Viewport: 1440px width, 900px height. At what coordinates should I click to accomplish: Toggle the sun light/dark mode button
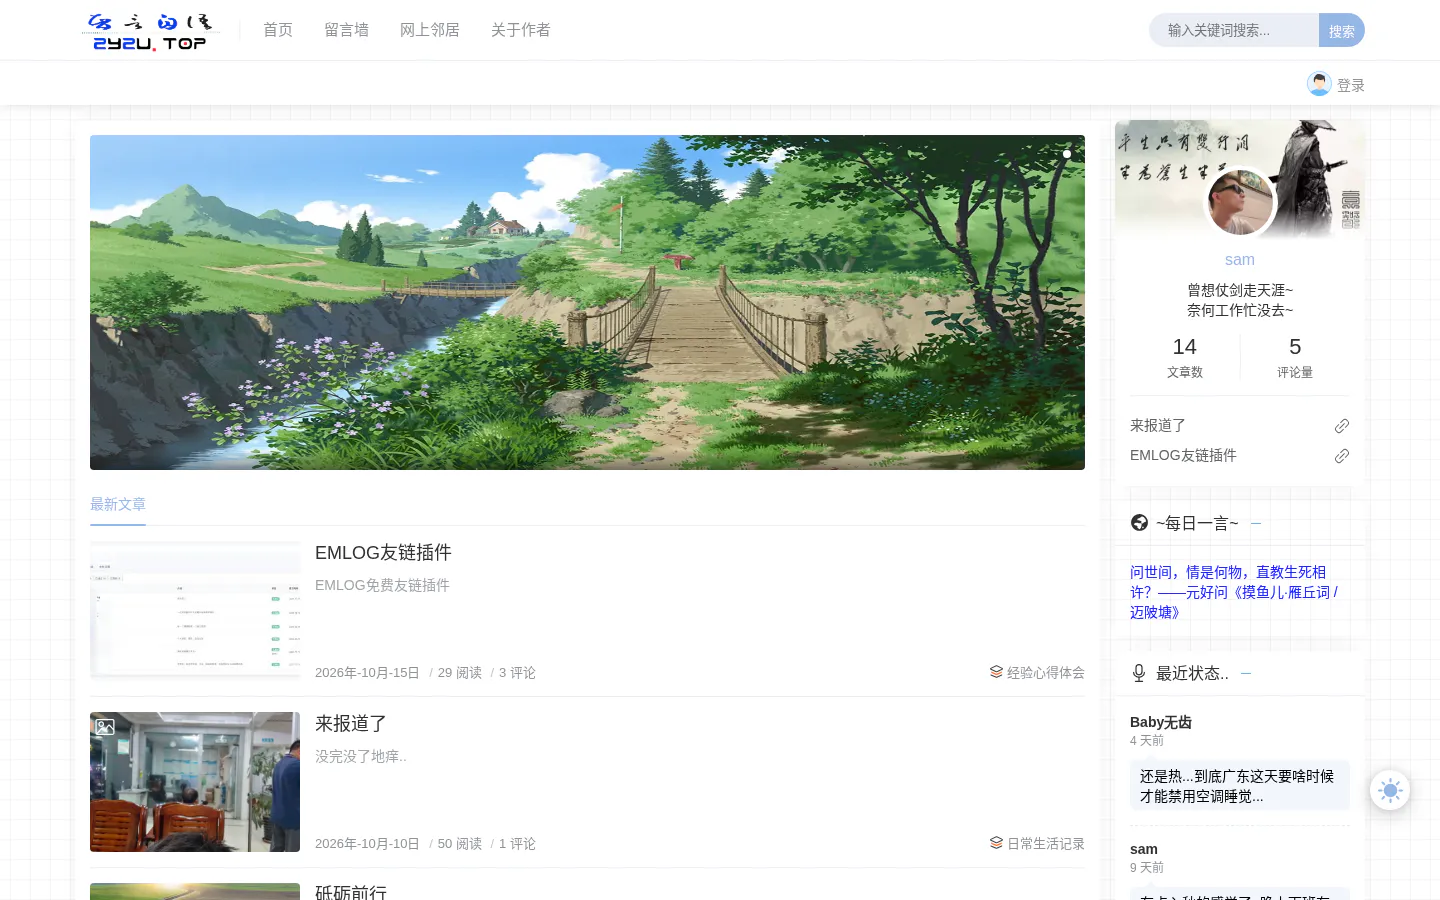1390,790
